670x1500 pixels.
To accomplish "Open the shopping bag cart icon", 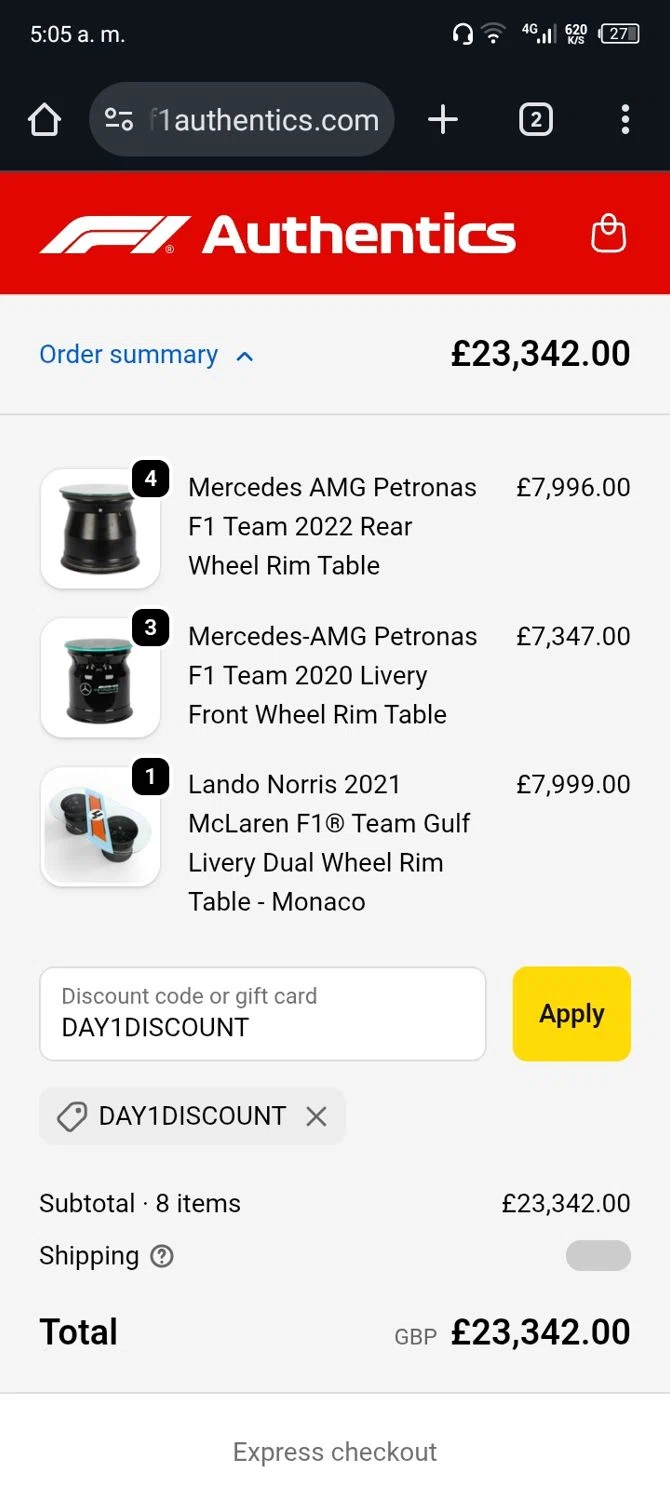I will (x=608, y=234).
